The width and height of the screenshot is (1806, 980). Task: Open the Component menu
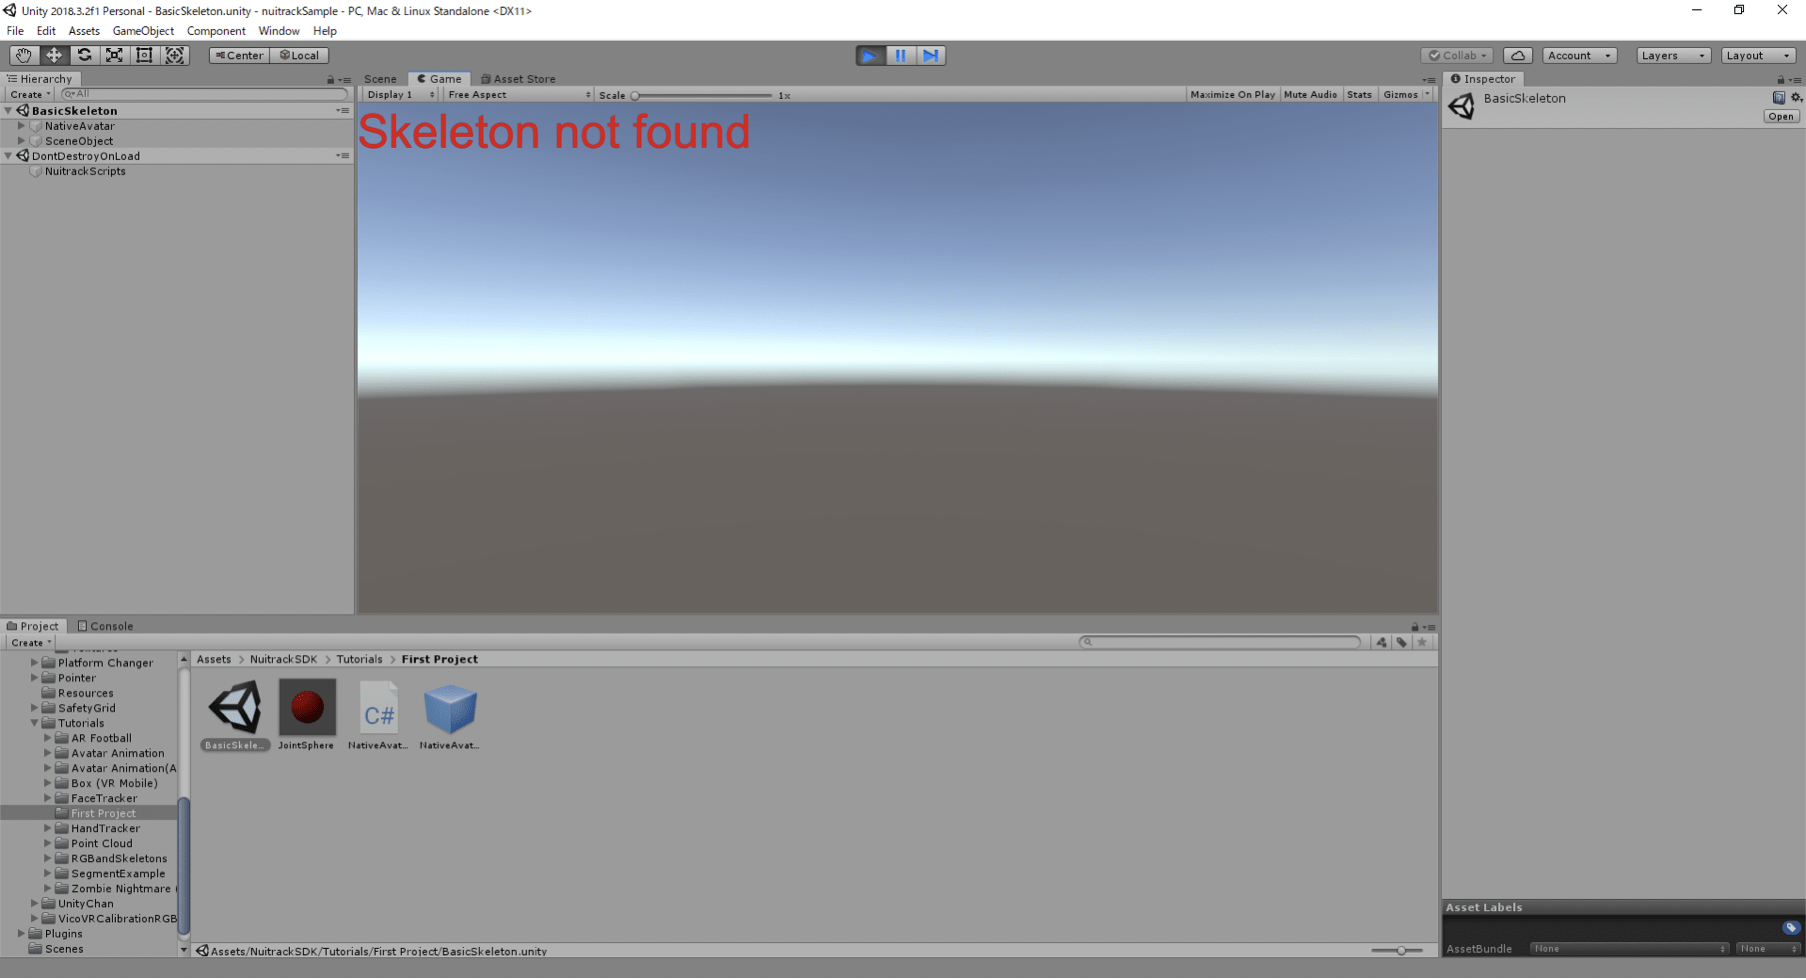click(x=216, y=31)
